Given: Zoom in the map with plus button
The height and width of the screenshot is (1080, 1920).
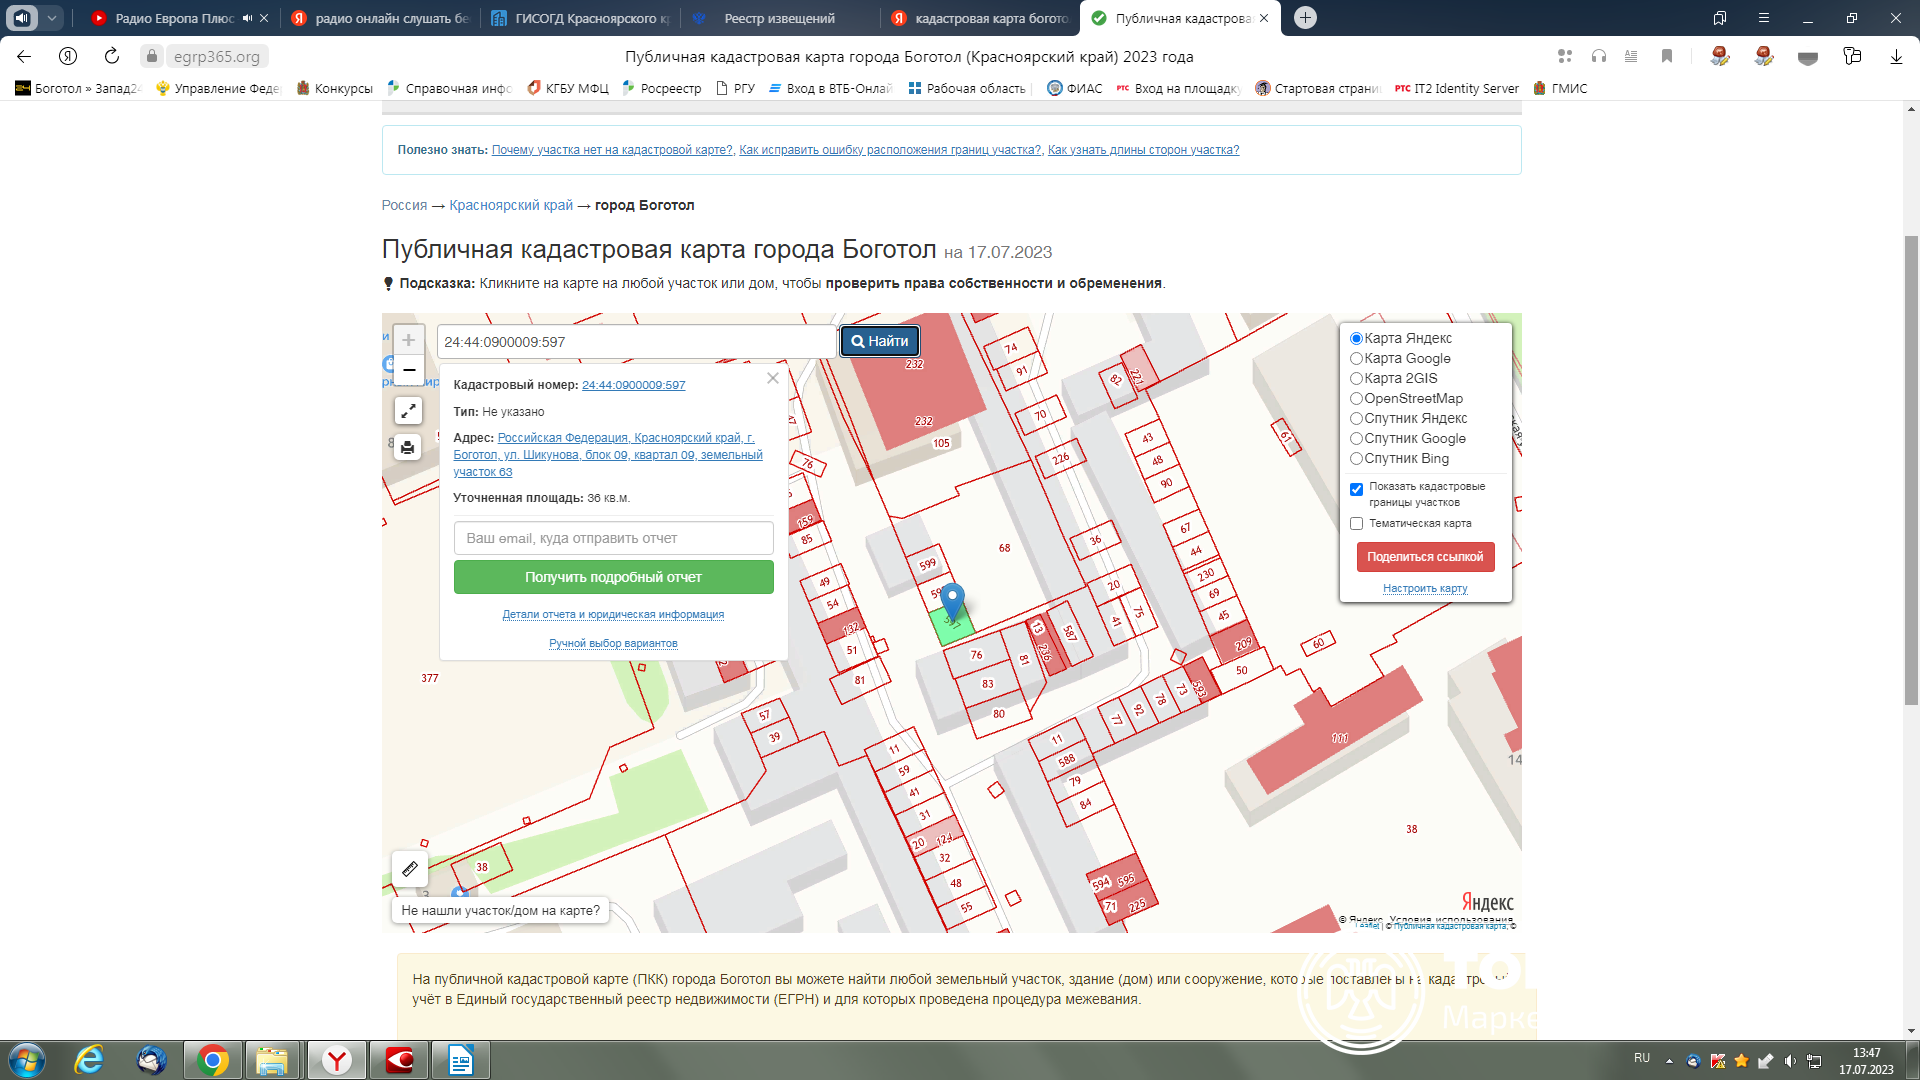Looking at the screenshot, I should (408, 340).
